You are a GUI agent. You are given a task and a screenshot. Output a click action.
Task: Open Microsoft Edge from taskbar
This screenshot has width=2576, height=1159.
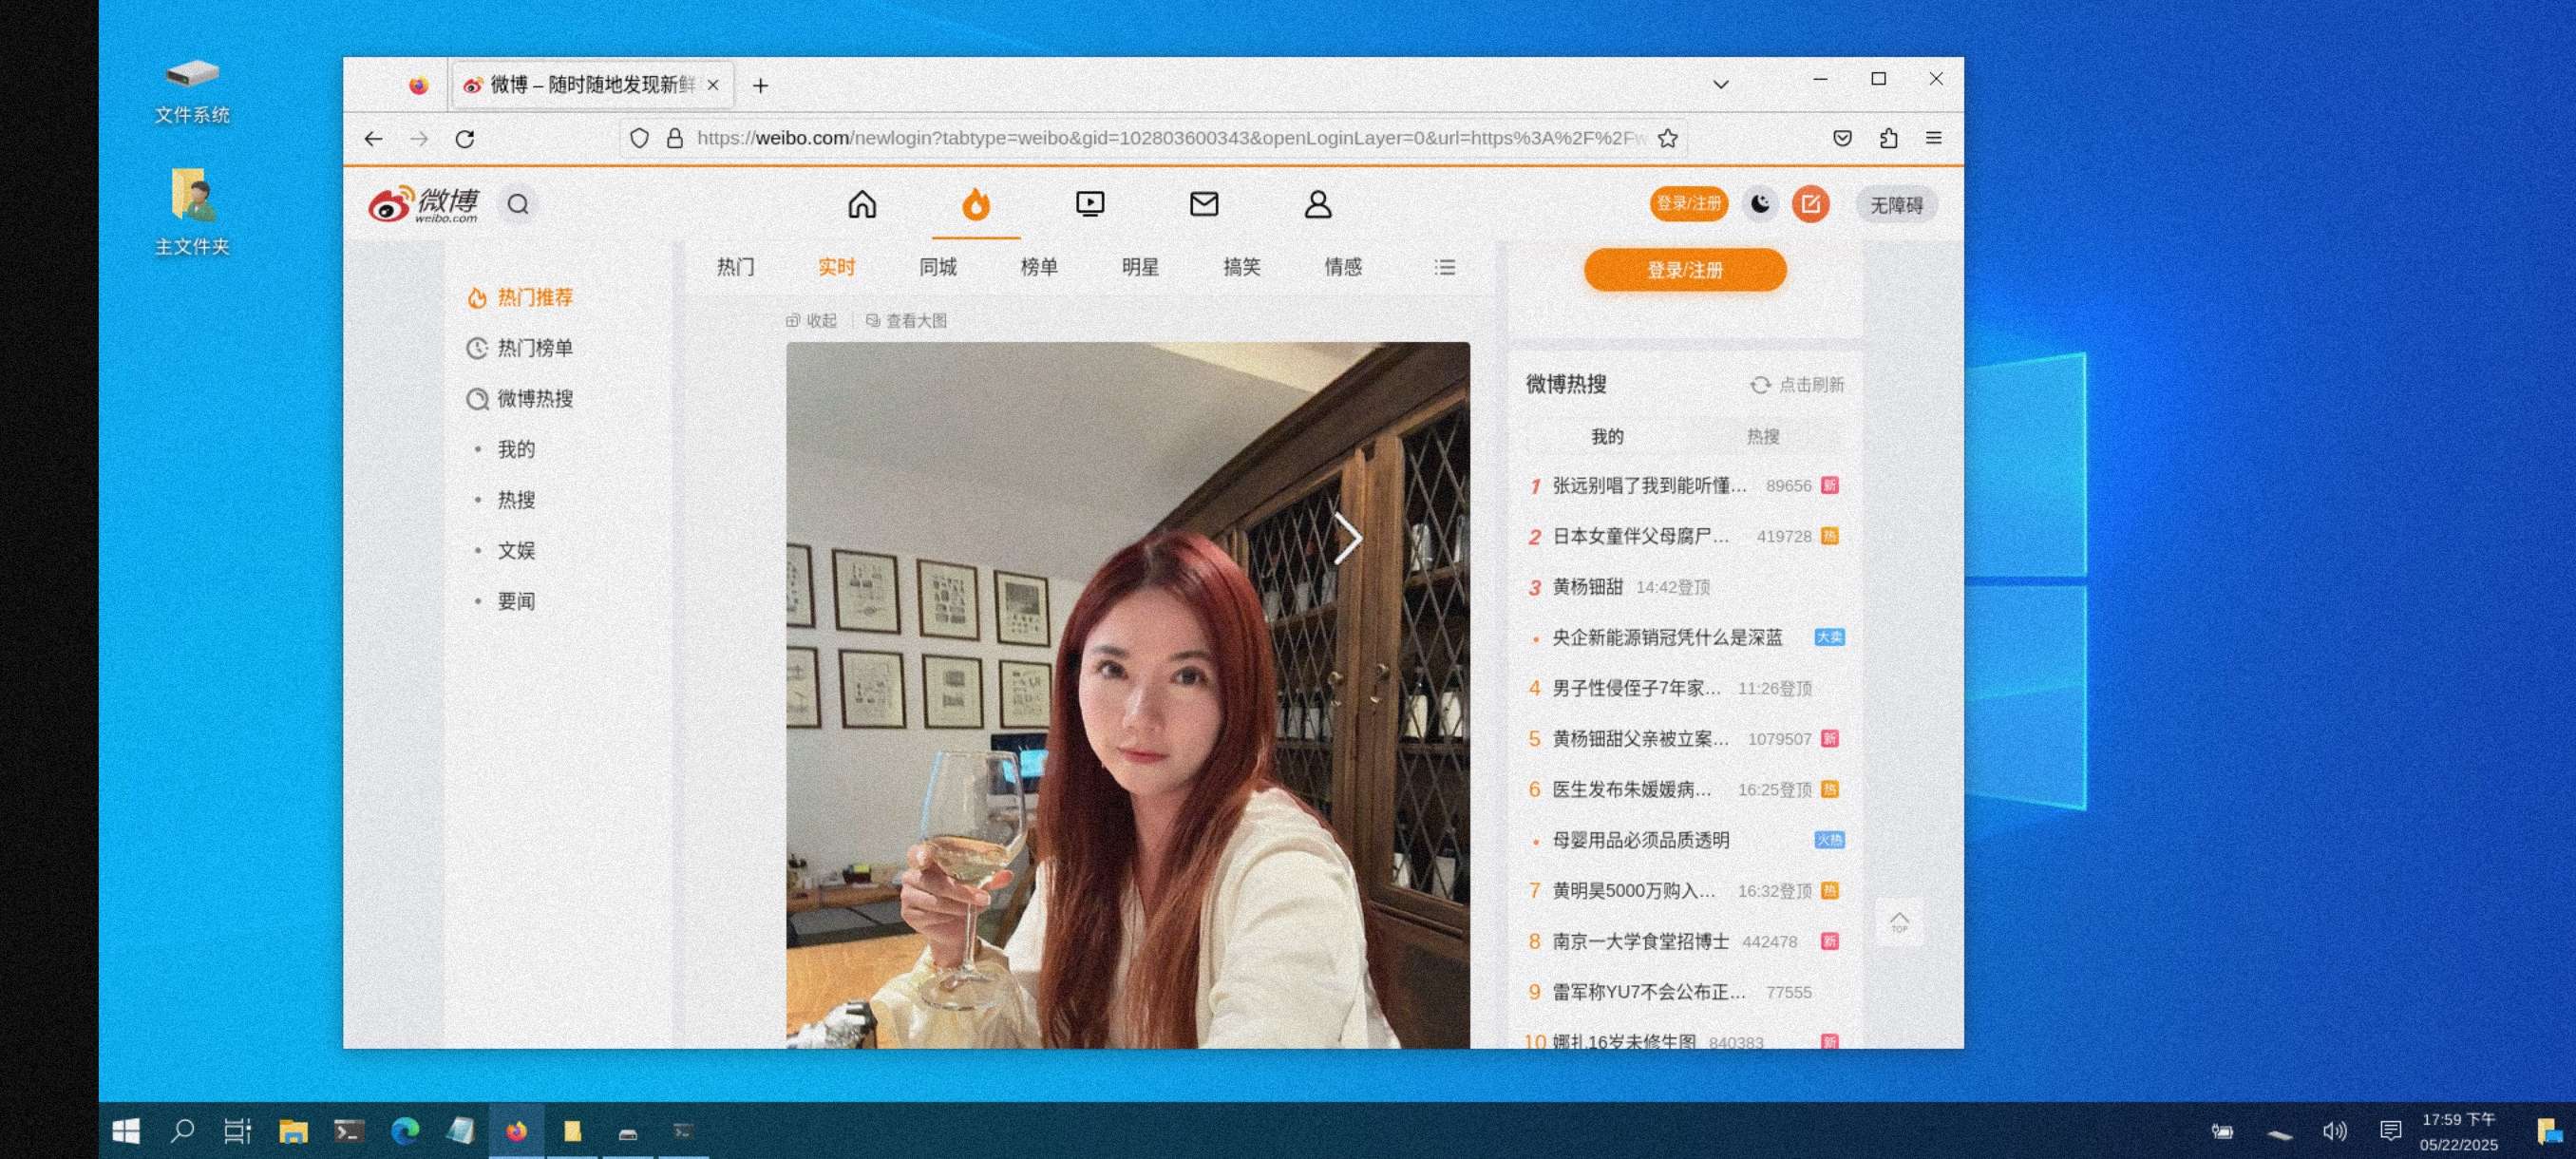click(405, 1131)
